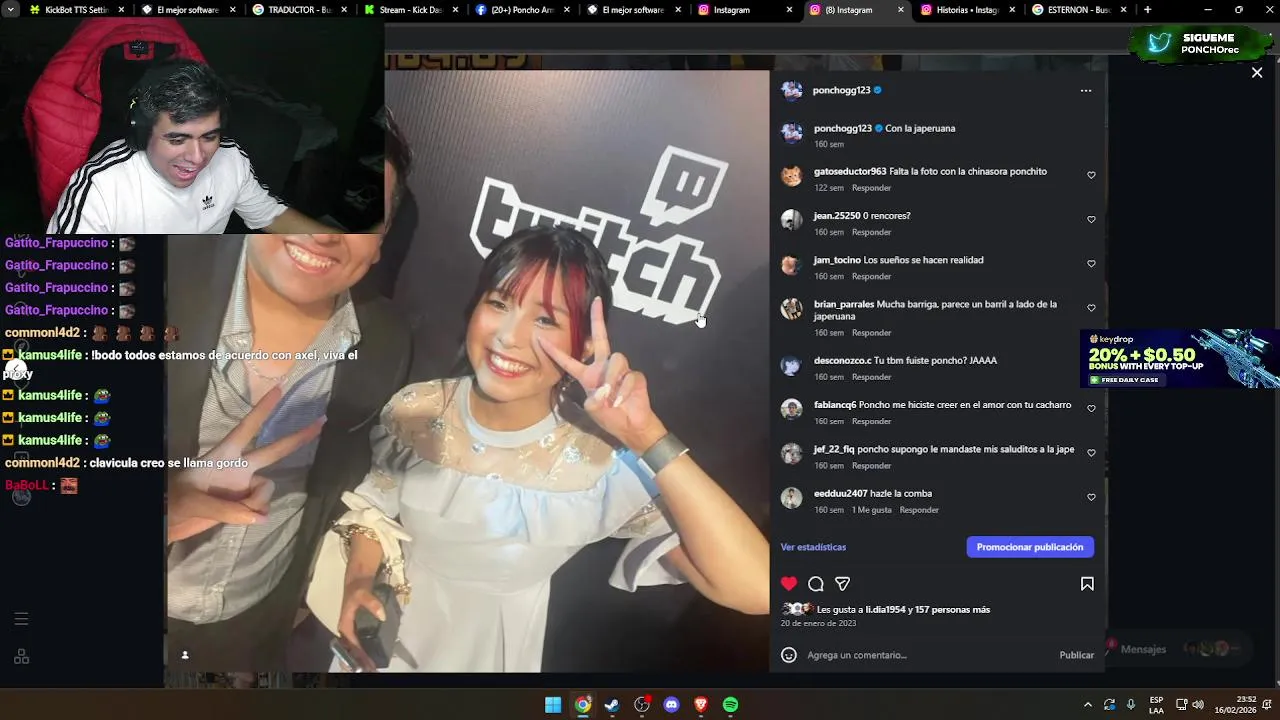Open Discord from the taskbar

671,705
